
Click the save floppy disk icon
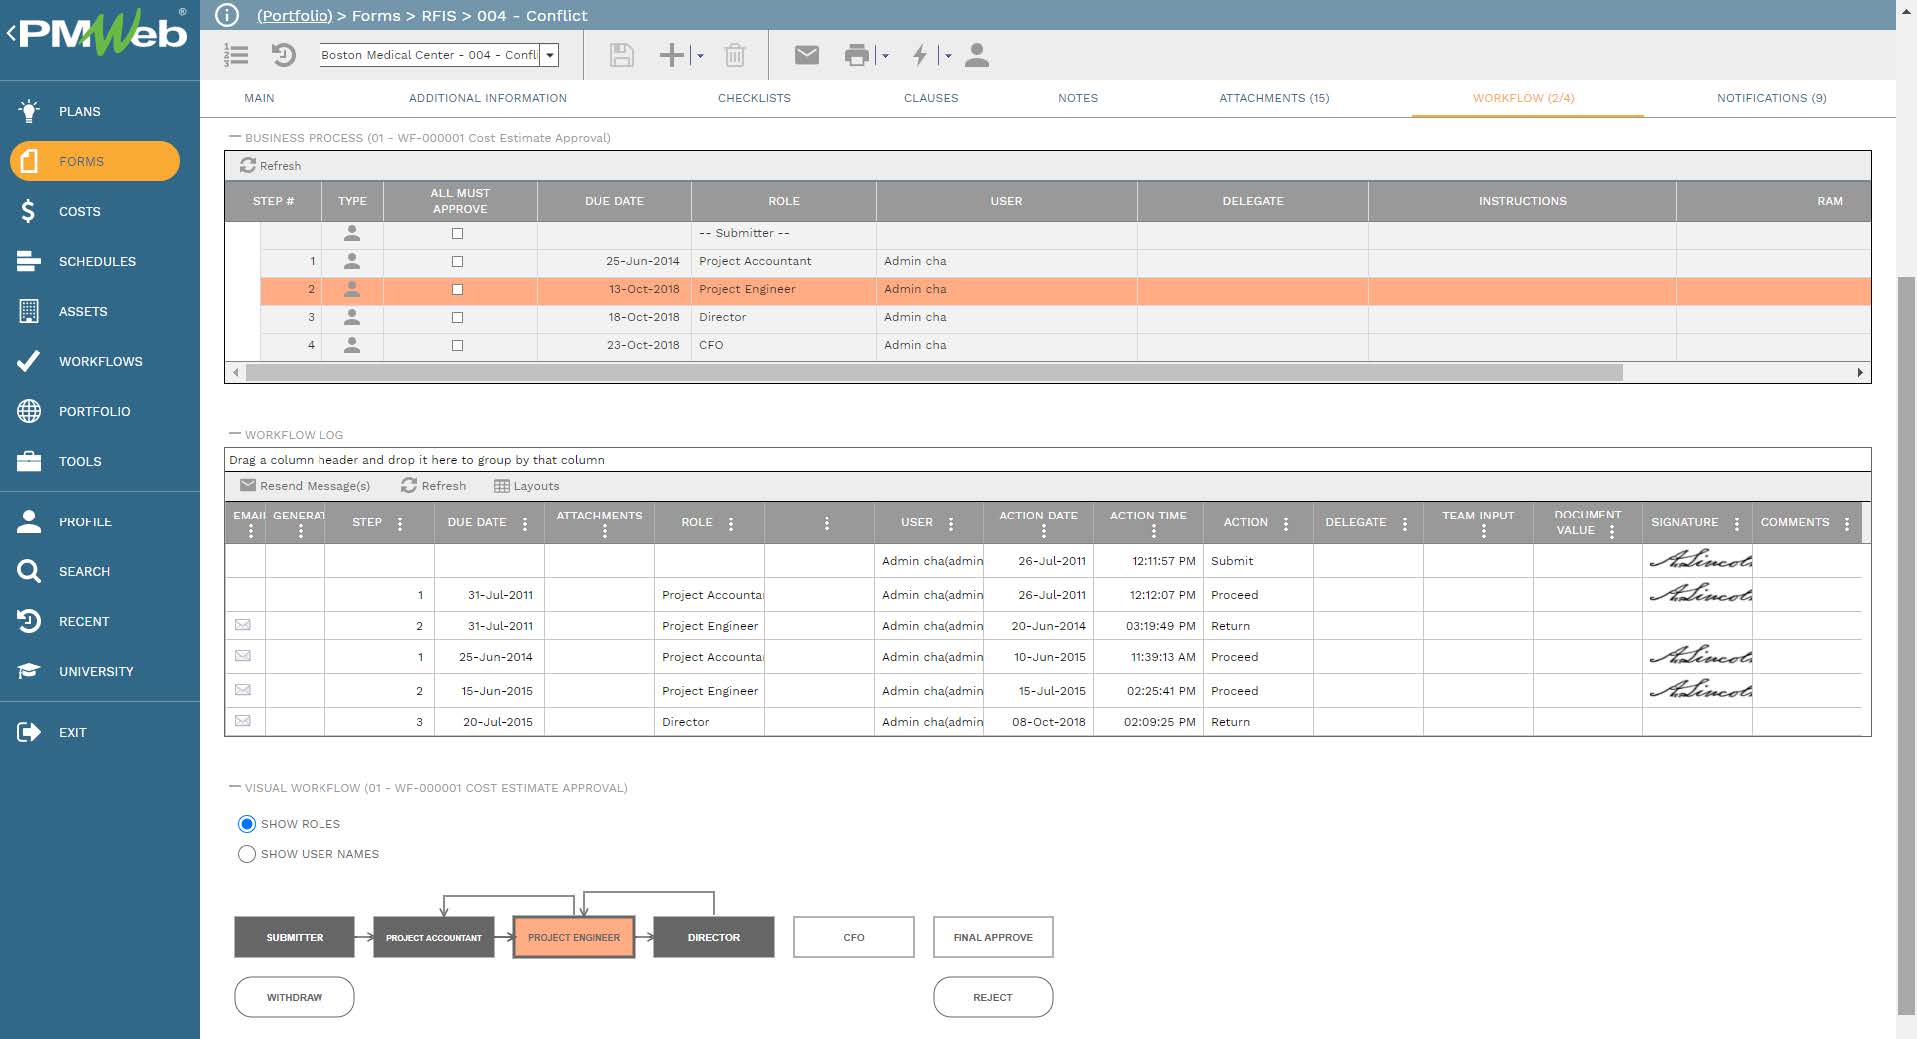[621, 55]
